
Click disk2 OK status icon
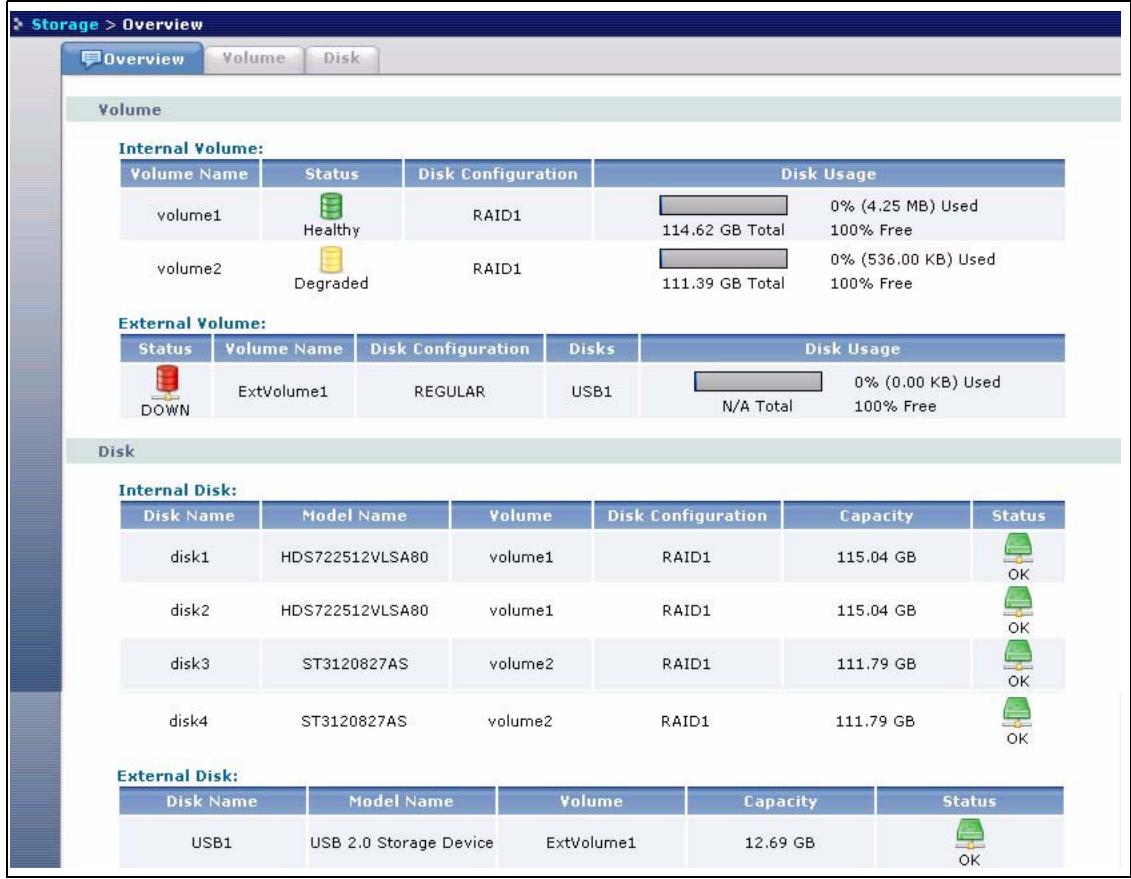1018,601
